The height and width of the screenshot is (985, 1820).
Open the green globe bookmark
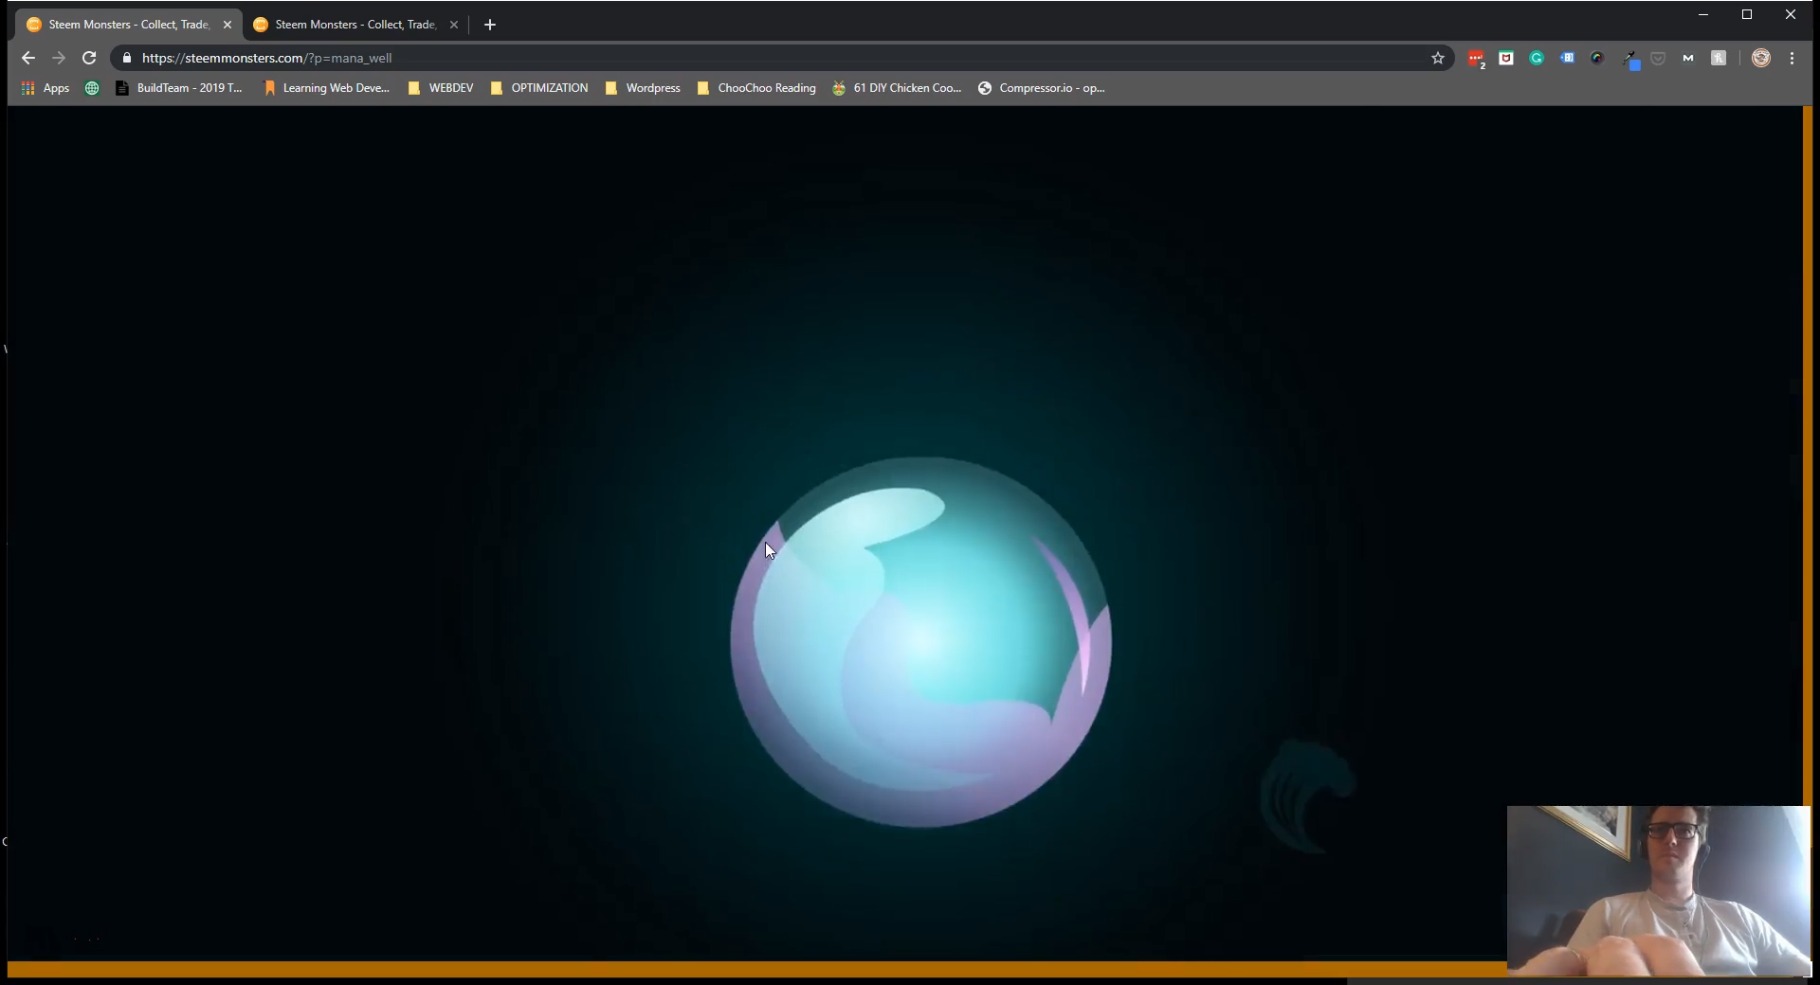(x=92, y=88)
